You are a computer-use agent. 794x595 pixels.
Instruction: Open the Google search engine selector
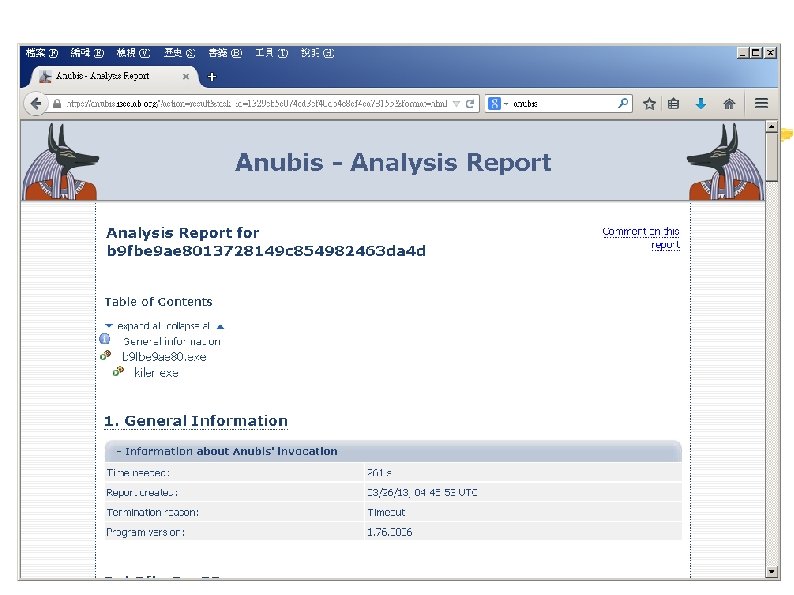pos(498,104)
